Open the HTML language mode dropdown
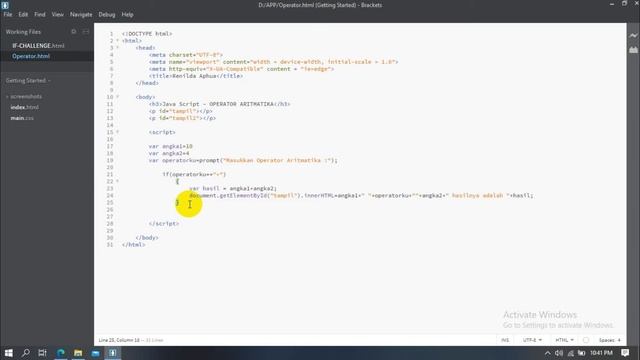This screenshot has width=640, height=360. point(564,340)
